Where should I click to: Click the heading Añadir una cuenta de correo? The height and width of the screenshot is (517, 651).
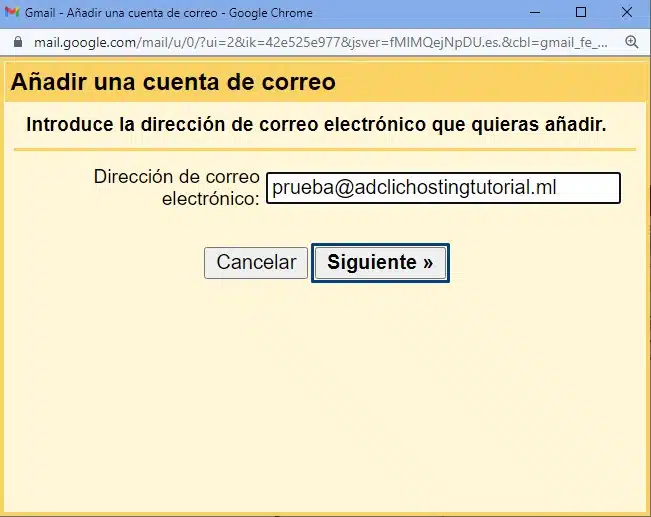pyautogui.click(x=173, y=82)
